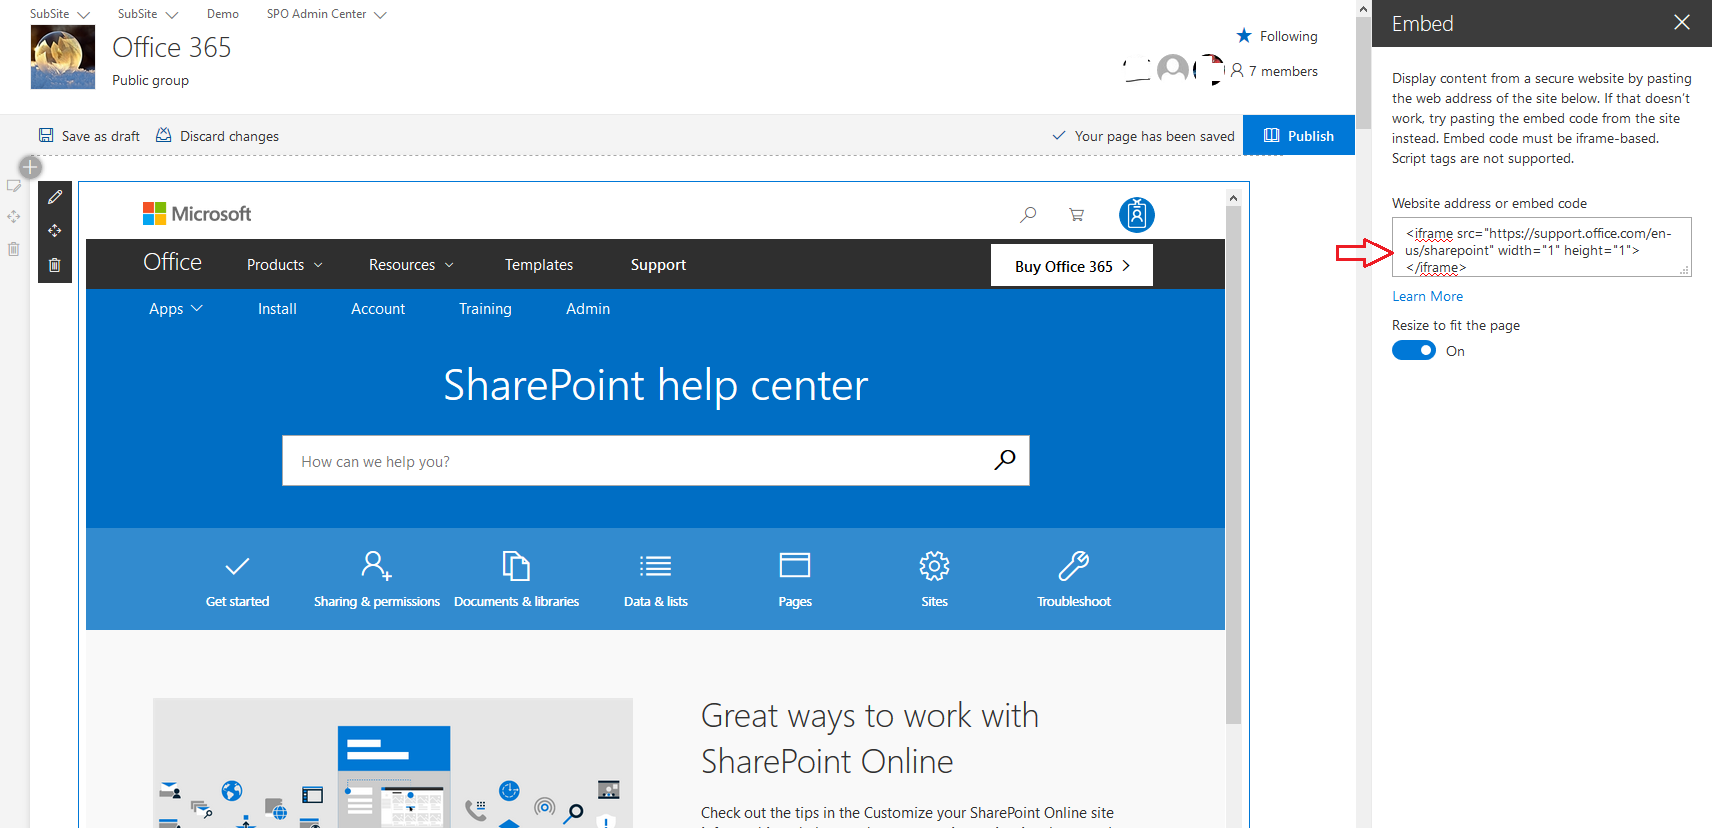1712x828 pixels.
Task: Open the Pages icon
Action: [x=795, y=566]
